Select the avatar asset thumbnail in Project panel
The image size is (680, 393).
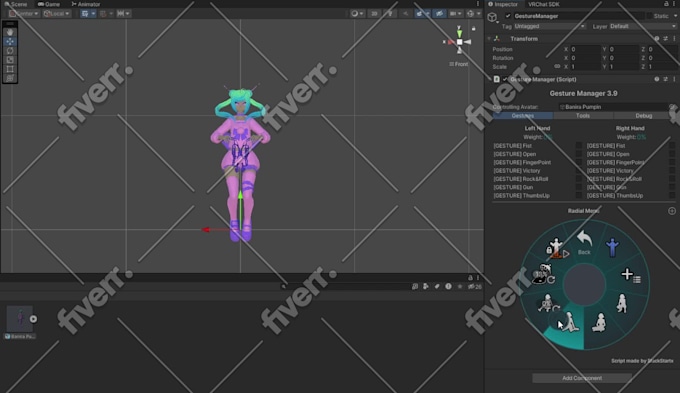20,318
